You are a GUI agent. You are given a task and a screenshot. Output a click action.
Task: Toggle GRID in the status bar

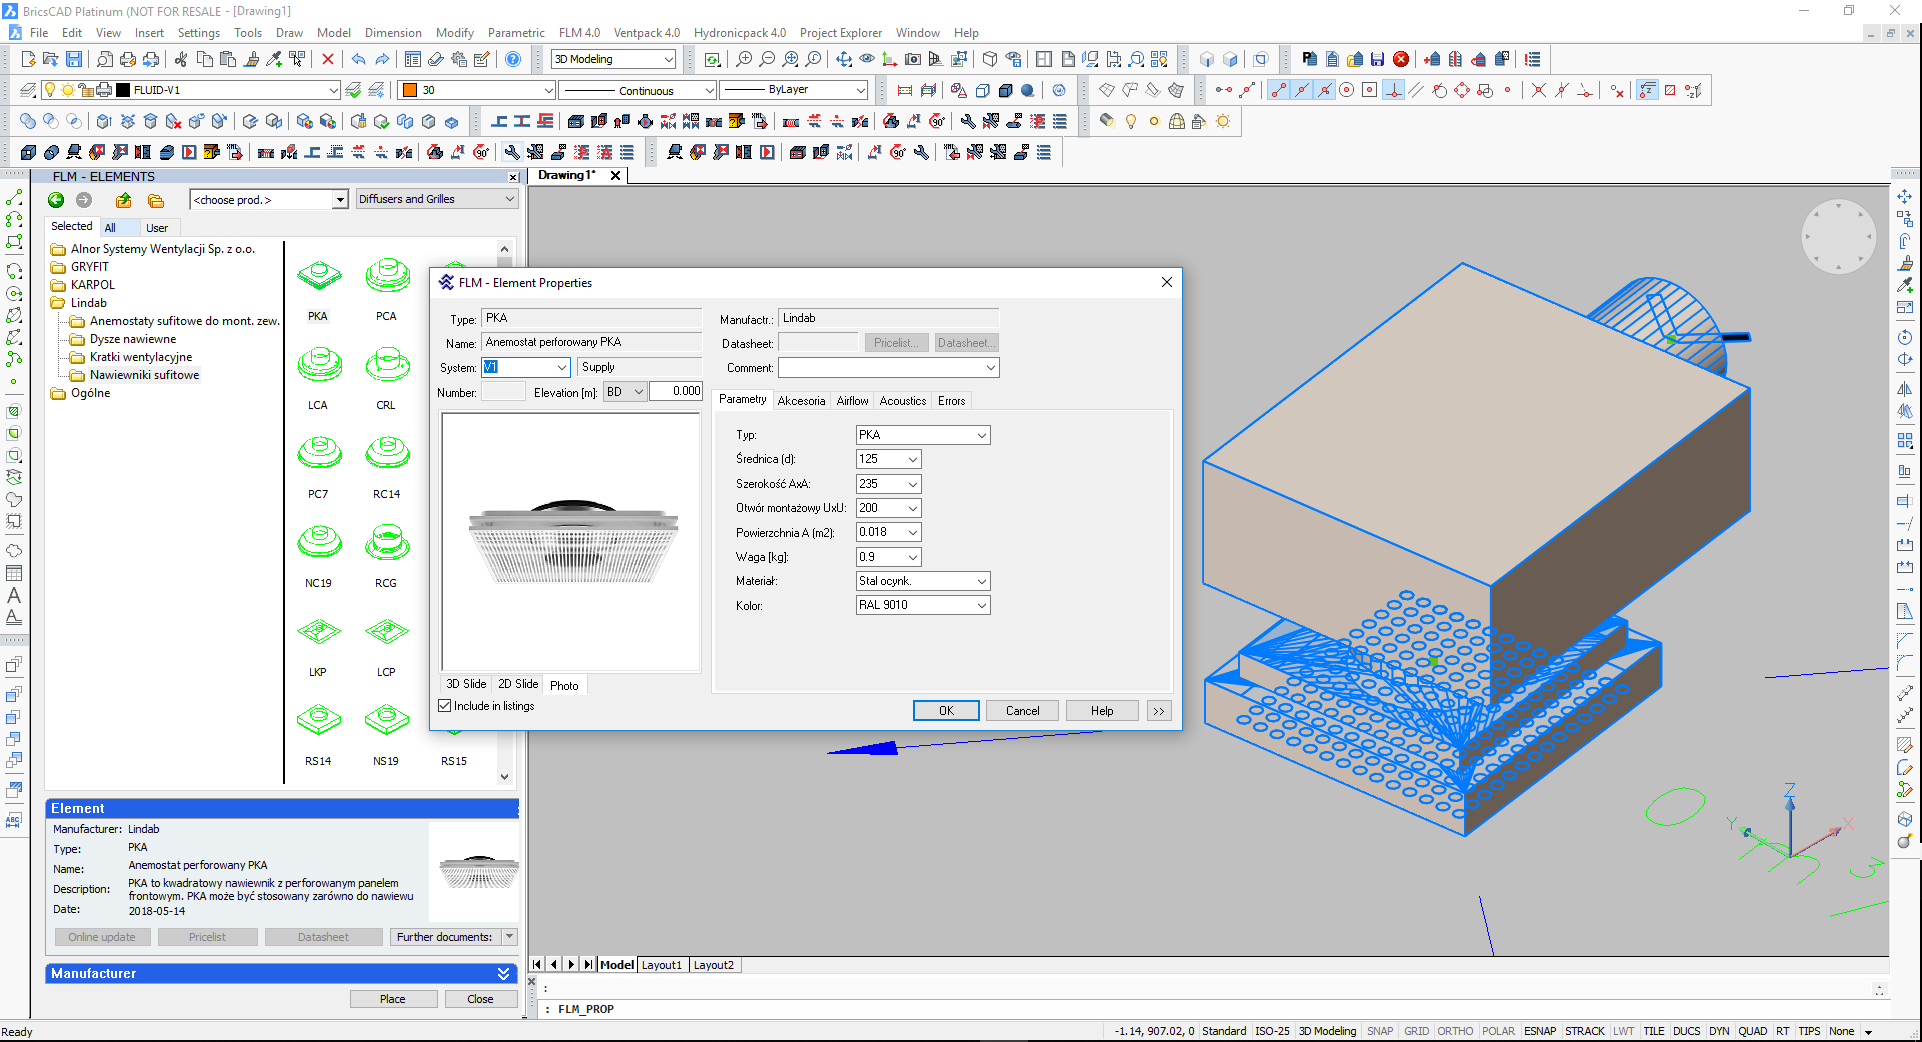click(1416, 1031)
